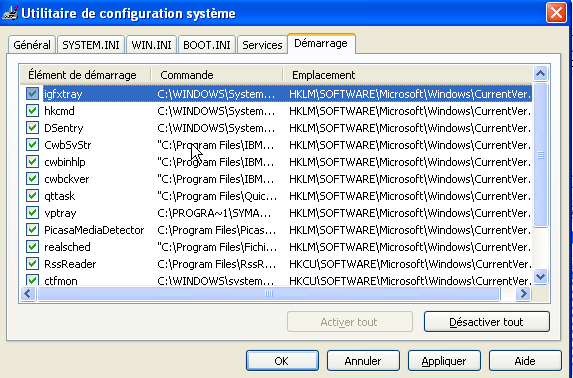Click the system configuration utility title bar icon
The width and height of the screenshot is (573, 378).
coord(10,13)
